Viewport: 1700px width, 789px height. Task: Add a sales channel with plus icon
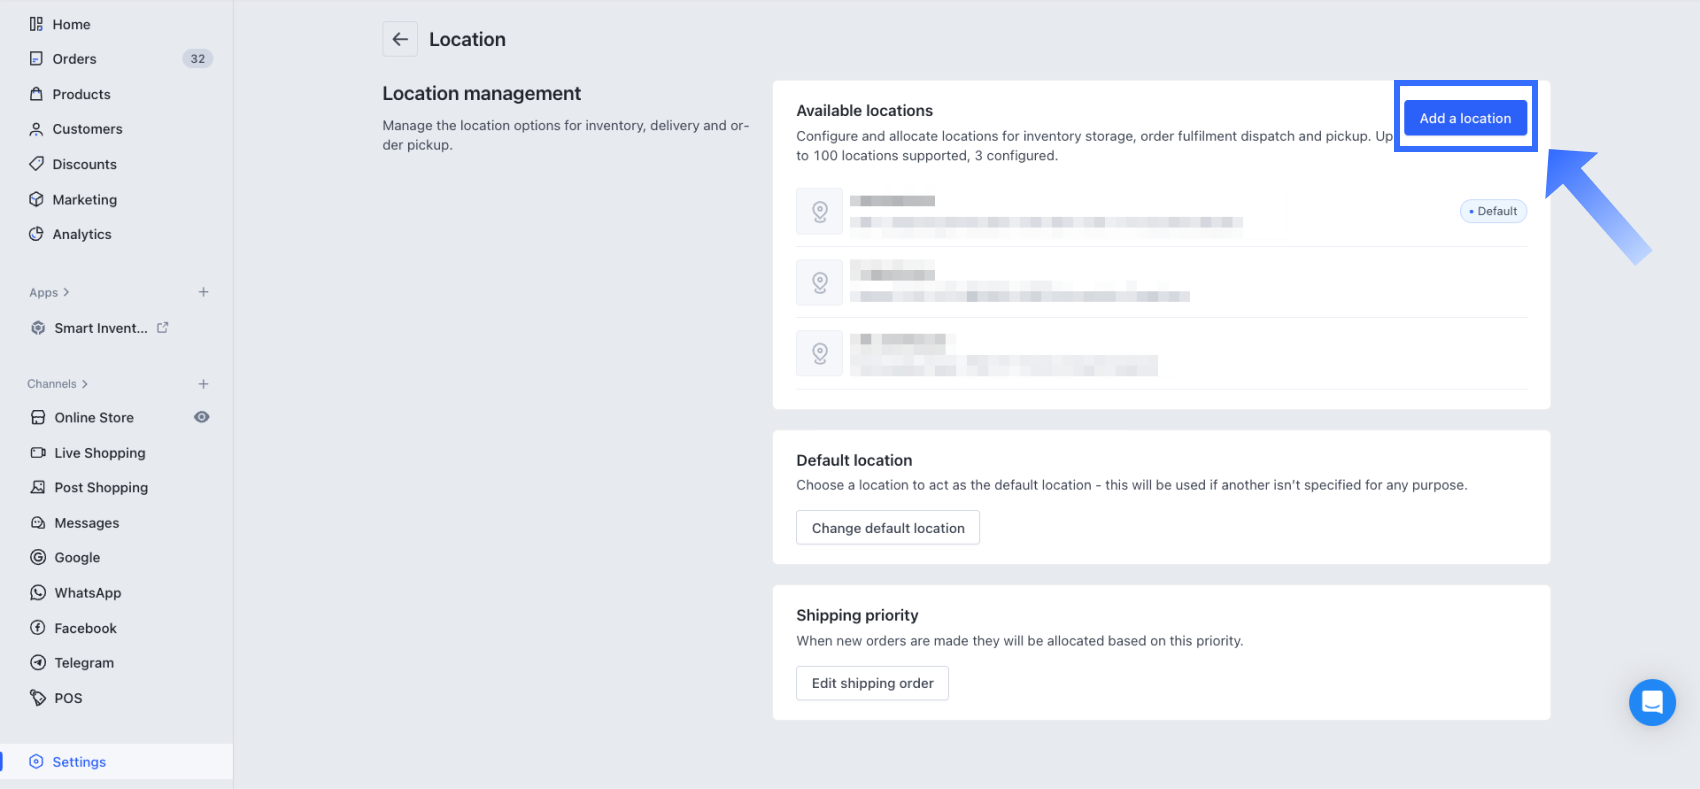(203, 384)
